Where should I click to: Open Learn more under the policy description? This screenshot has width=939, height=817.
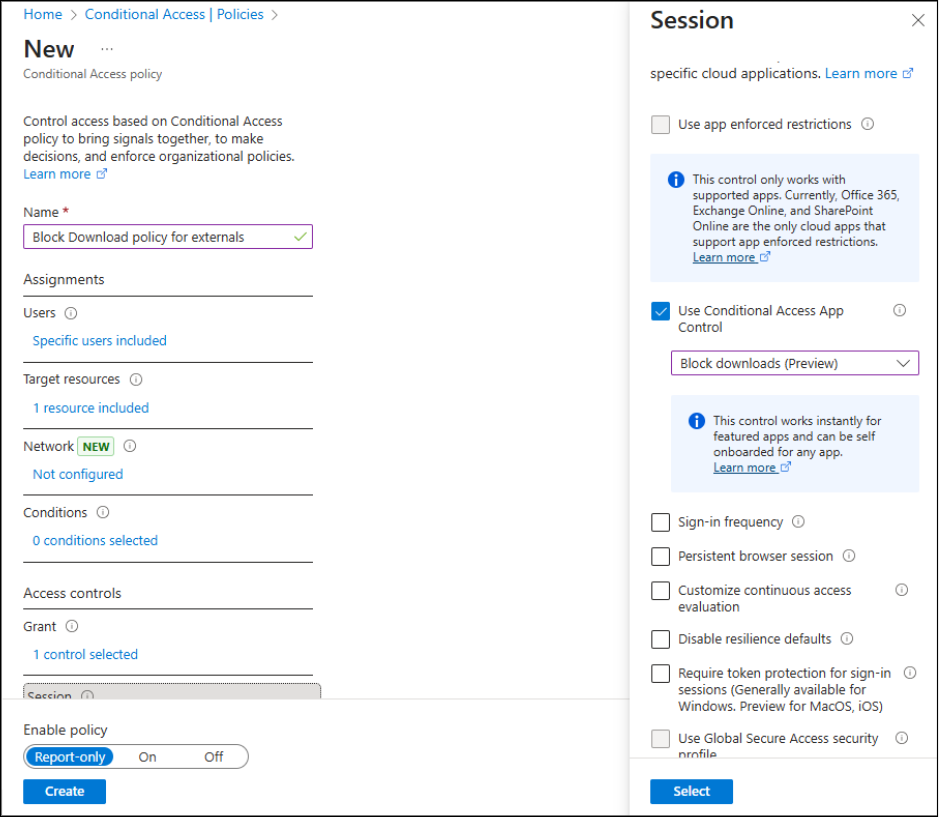pyautogui.click(x=57, y=174)
